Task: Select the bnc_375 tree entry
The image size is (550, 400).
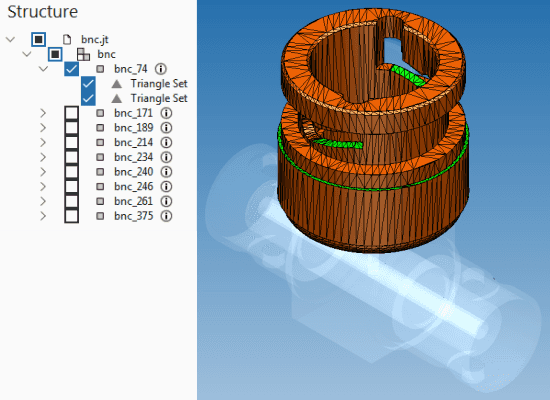Action: coord(133,216)
